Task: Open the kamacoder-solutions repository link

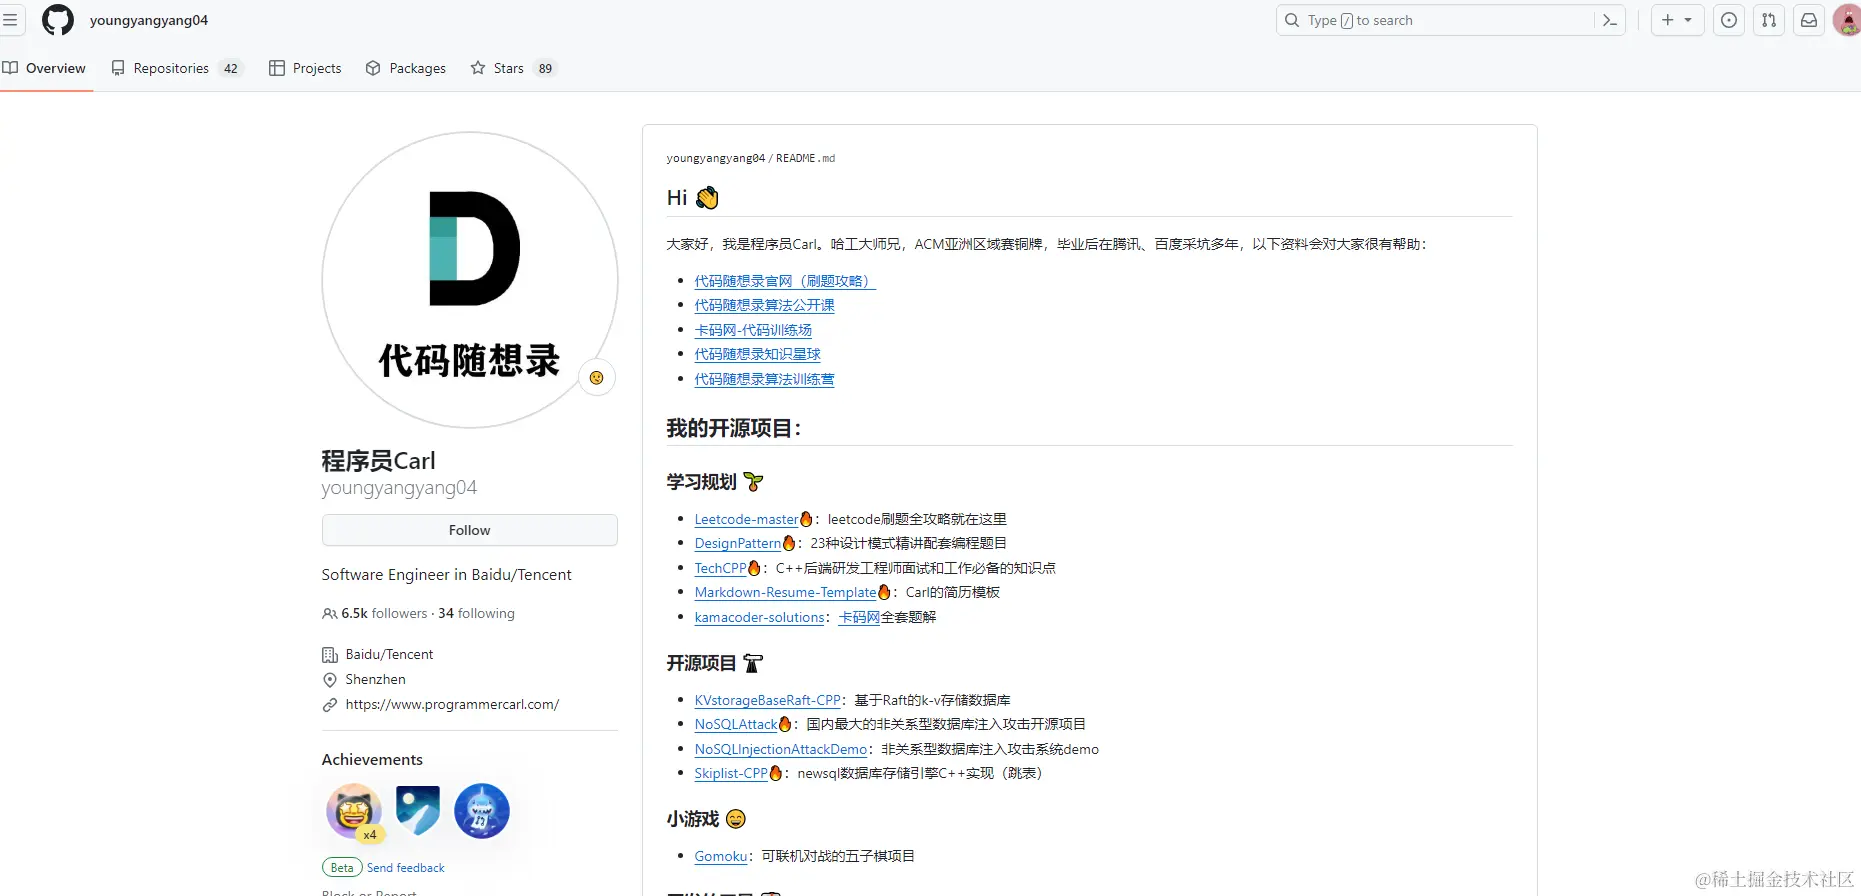Action: [759, 617]
